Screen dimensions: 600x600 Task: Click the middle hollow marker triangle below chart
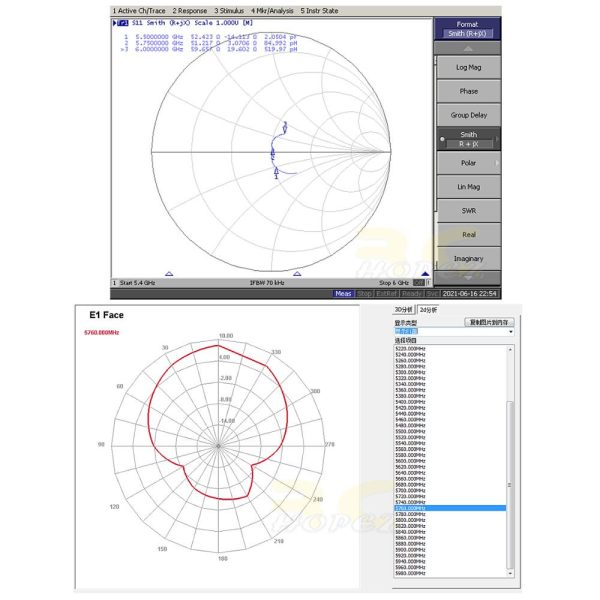click(297, 274)
